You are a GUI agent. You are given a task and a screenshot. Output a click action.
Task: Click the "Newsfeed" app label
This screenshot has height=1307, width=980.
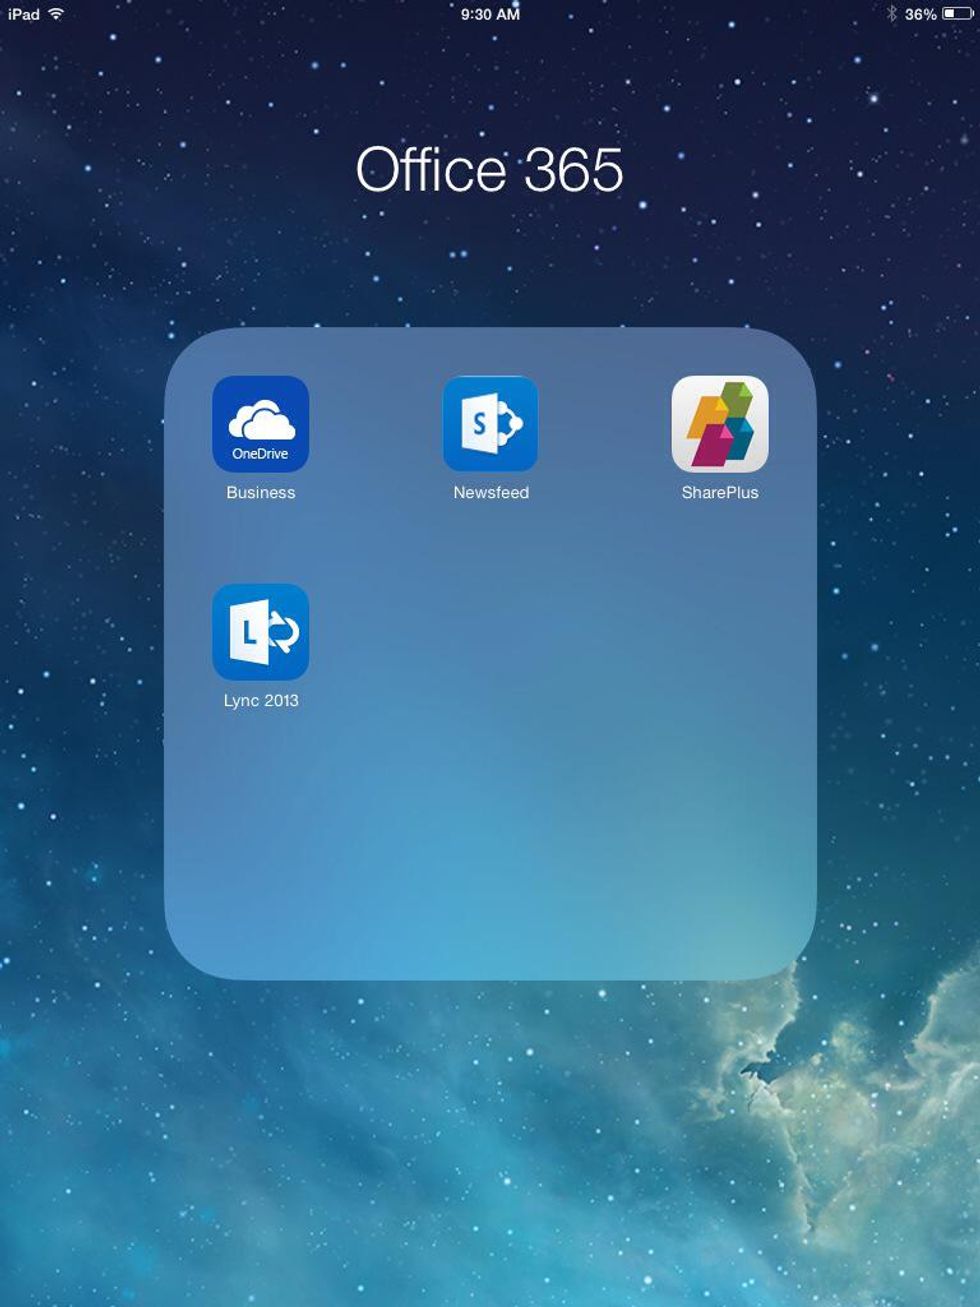tap(490, 492)
